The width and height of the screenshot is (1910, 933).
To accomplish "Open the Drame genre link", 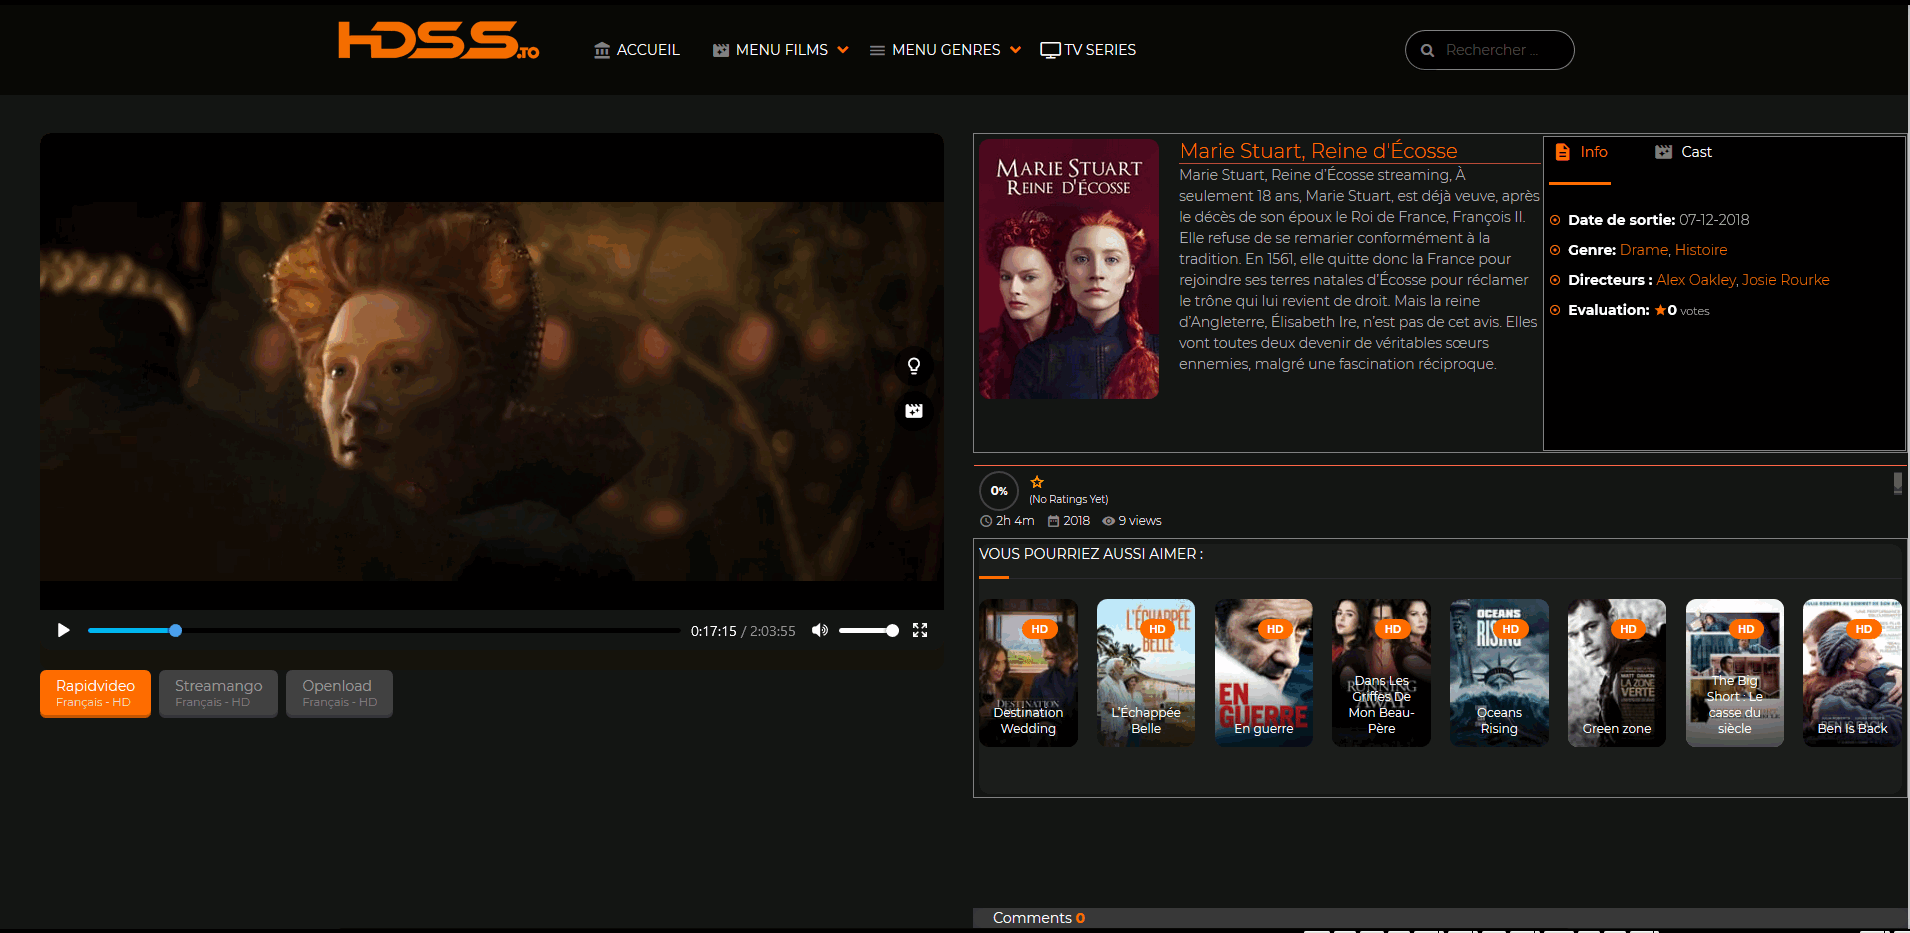I will tap(1643, 250).
